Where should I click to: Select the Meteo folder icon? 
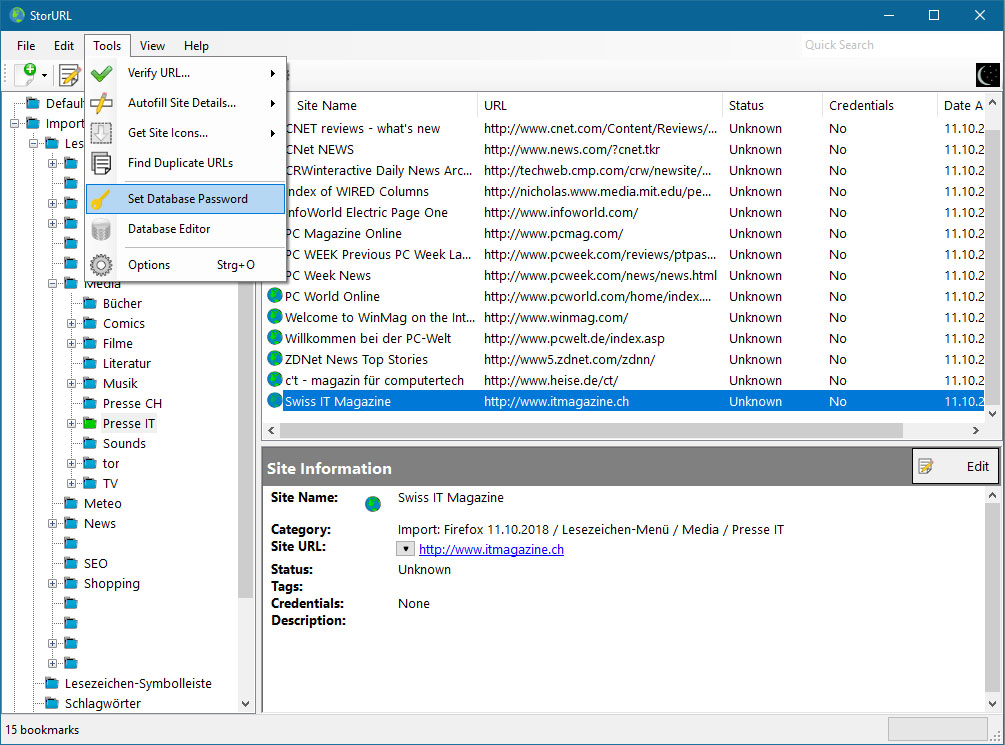(x=71, y=503)
